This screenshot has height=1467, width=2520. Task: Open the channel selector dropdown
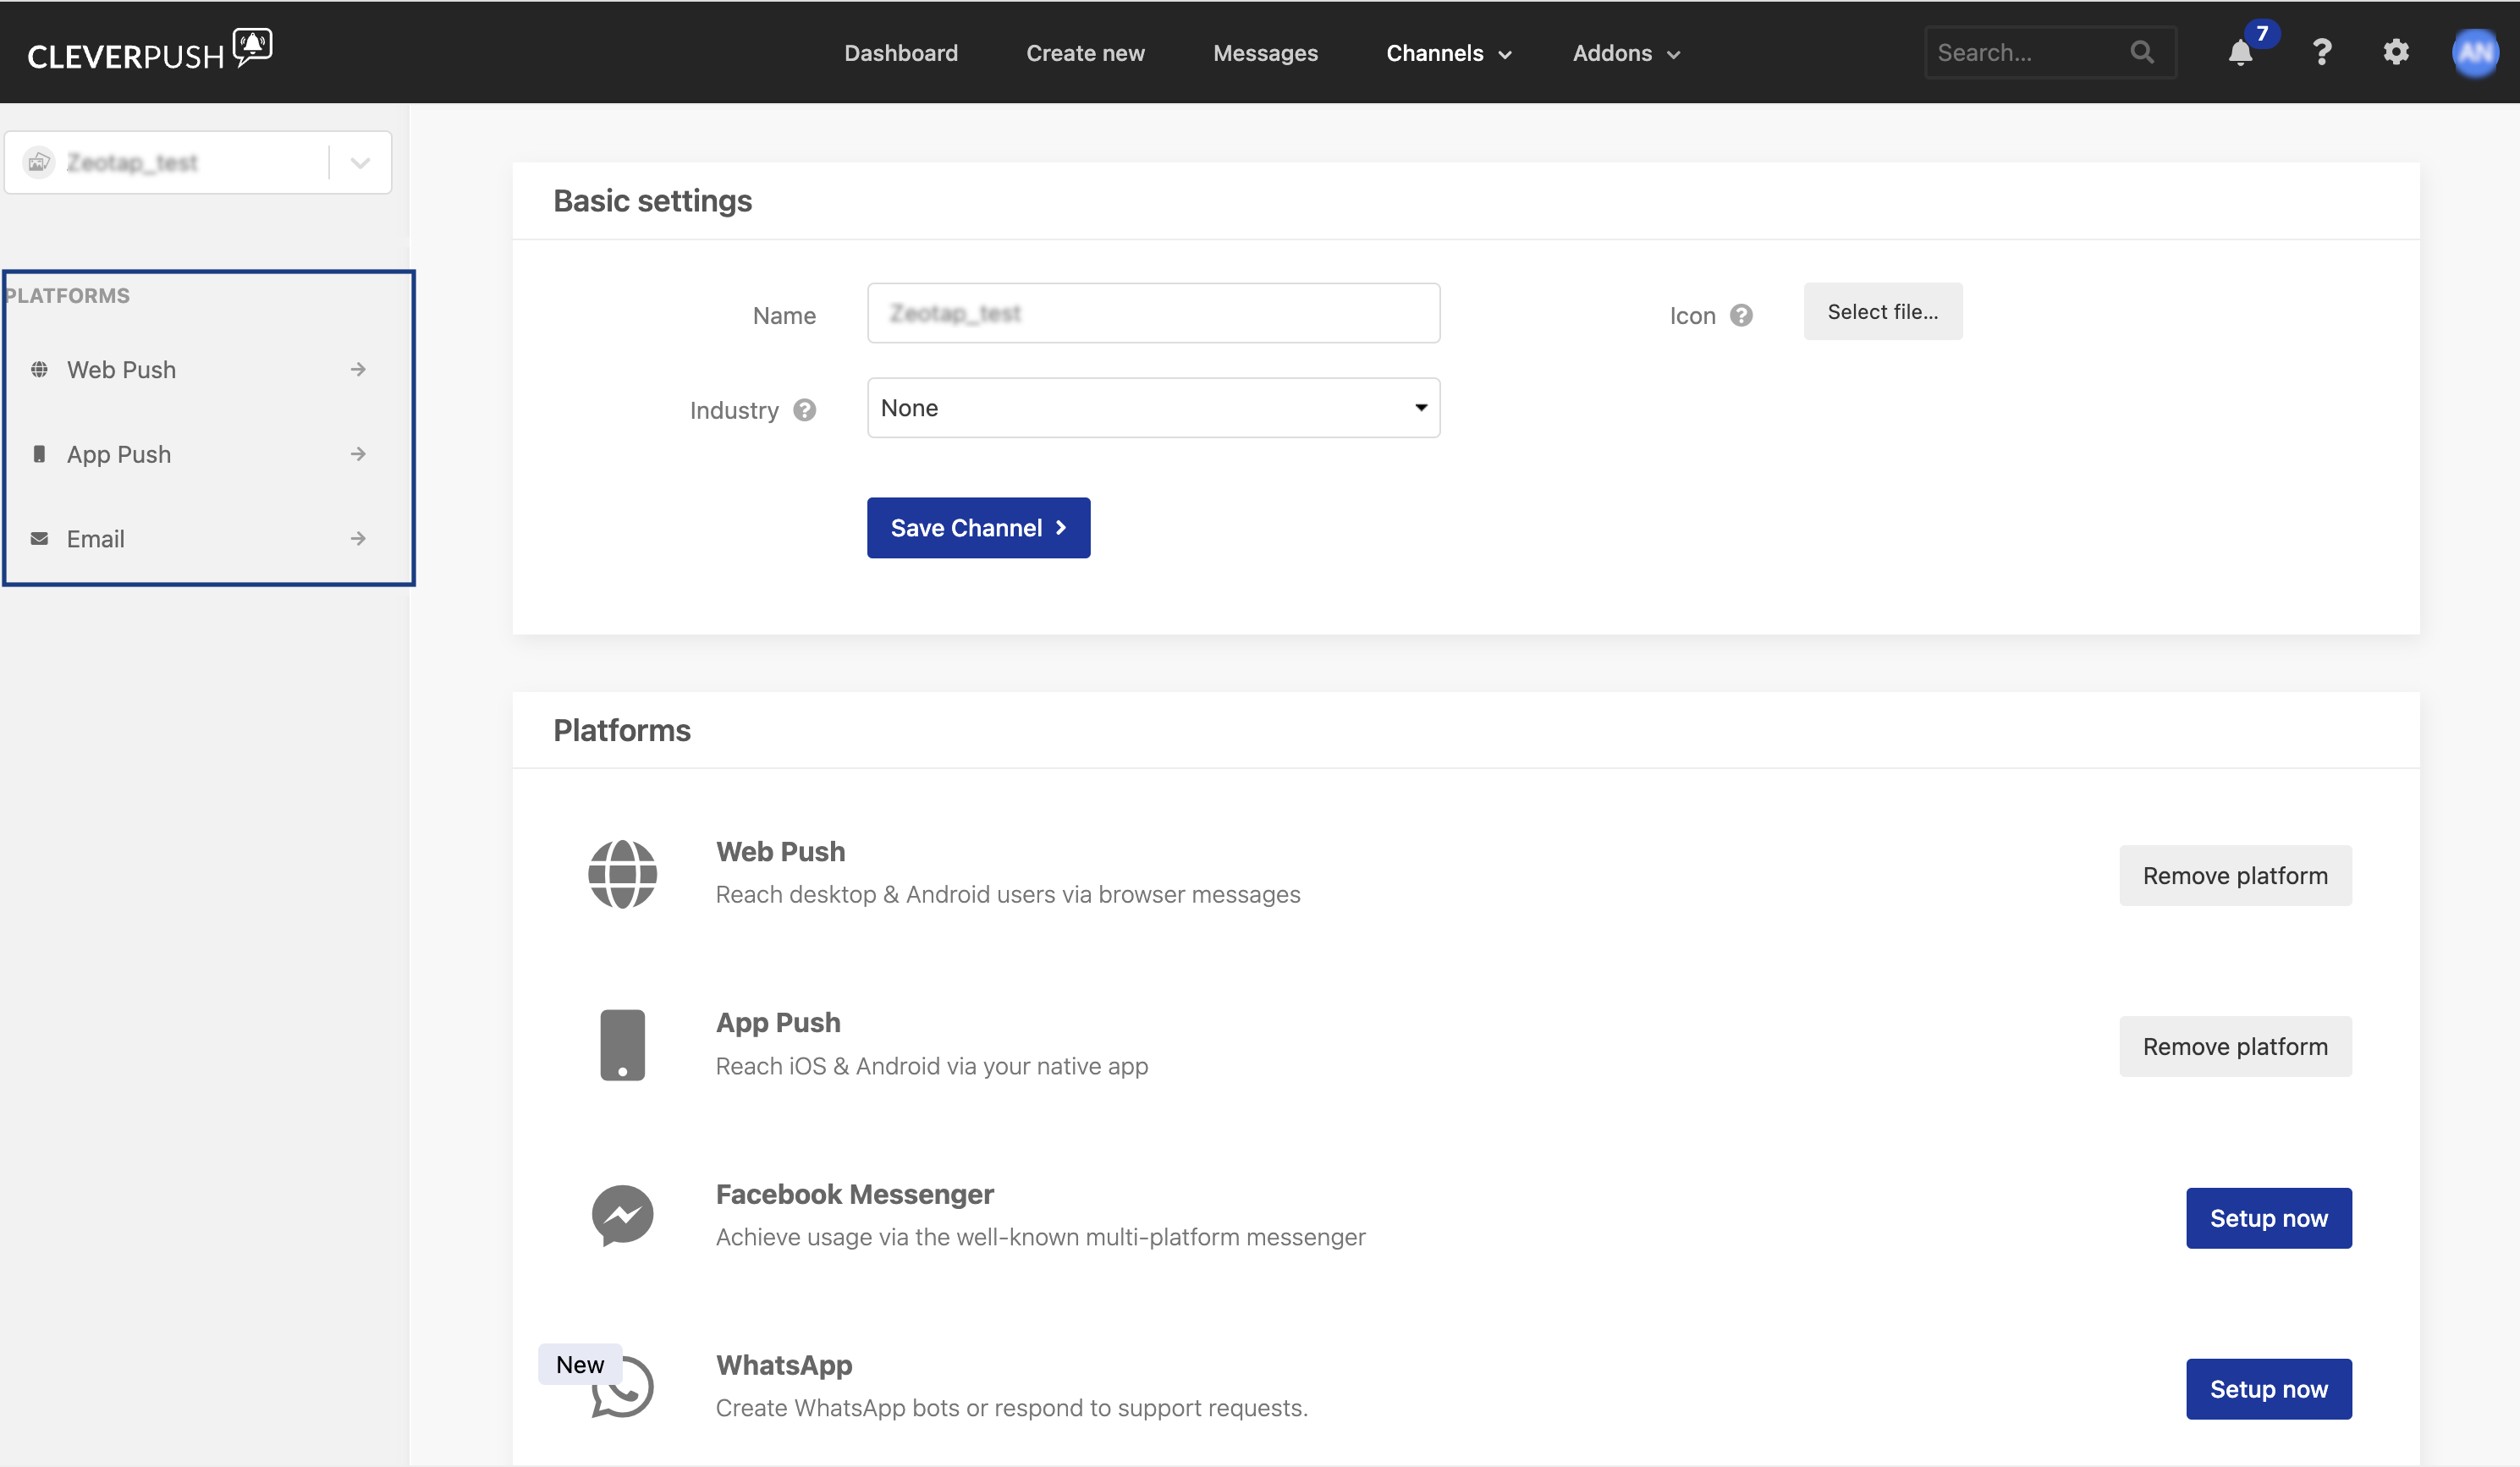pos(198,162)
